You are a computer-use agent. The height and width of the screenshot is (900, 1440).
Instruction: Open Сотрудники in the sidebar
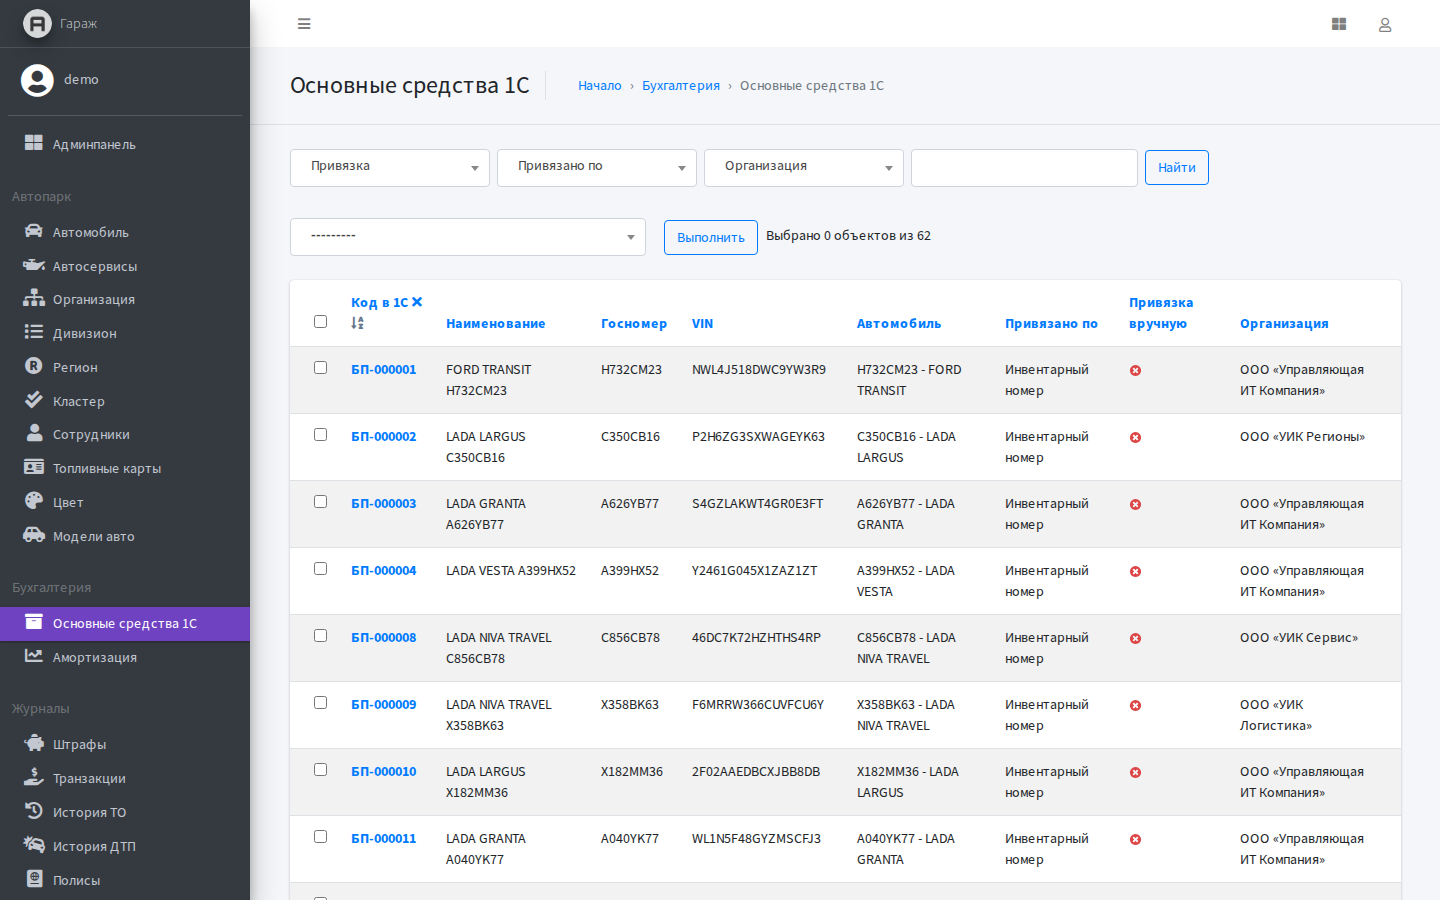tap(125, 434)
